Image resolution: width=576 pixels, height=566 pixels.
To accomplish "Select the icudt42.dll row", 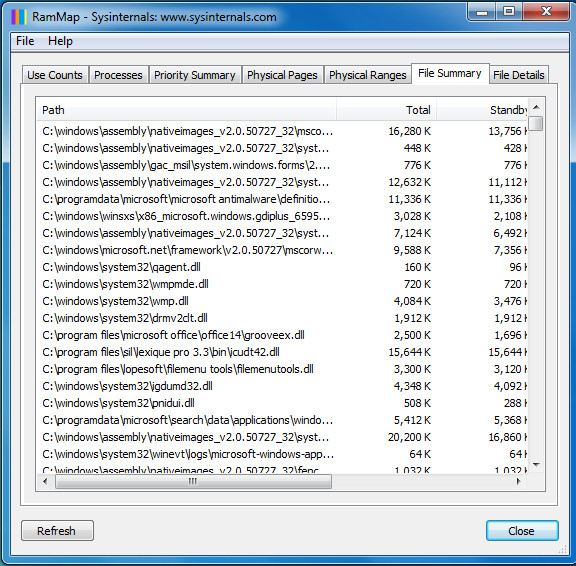I will [x=282, y=352].
